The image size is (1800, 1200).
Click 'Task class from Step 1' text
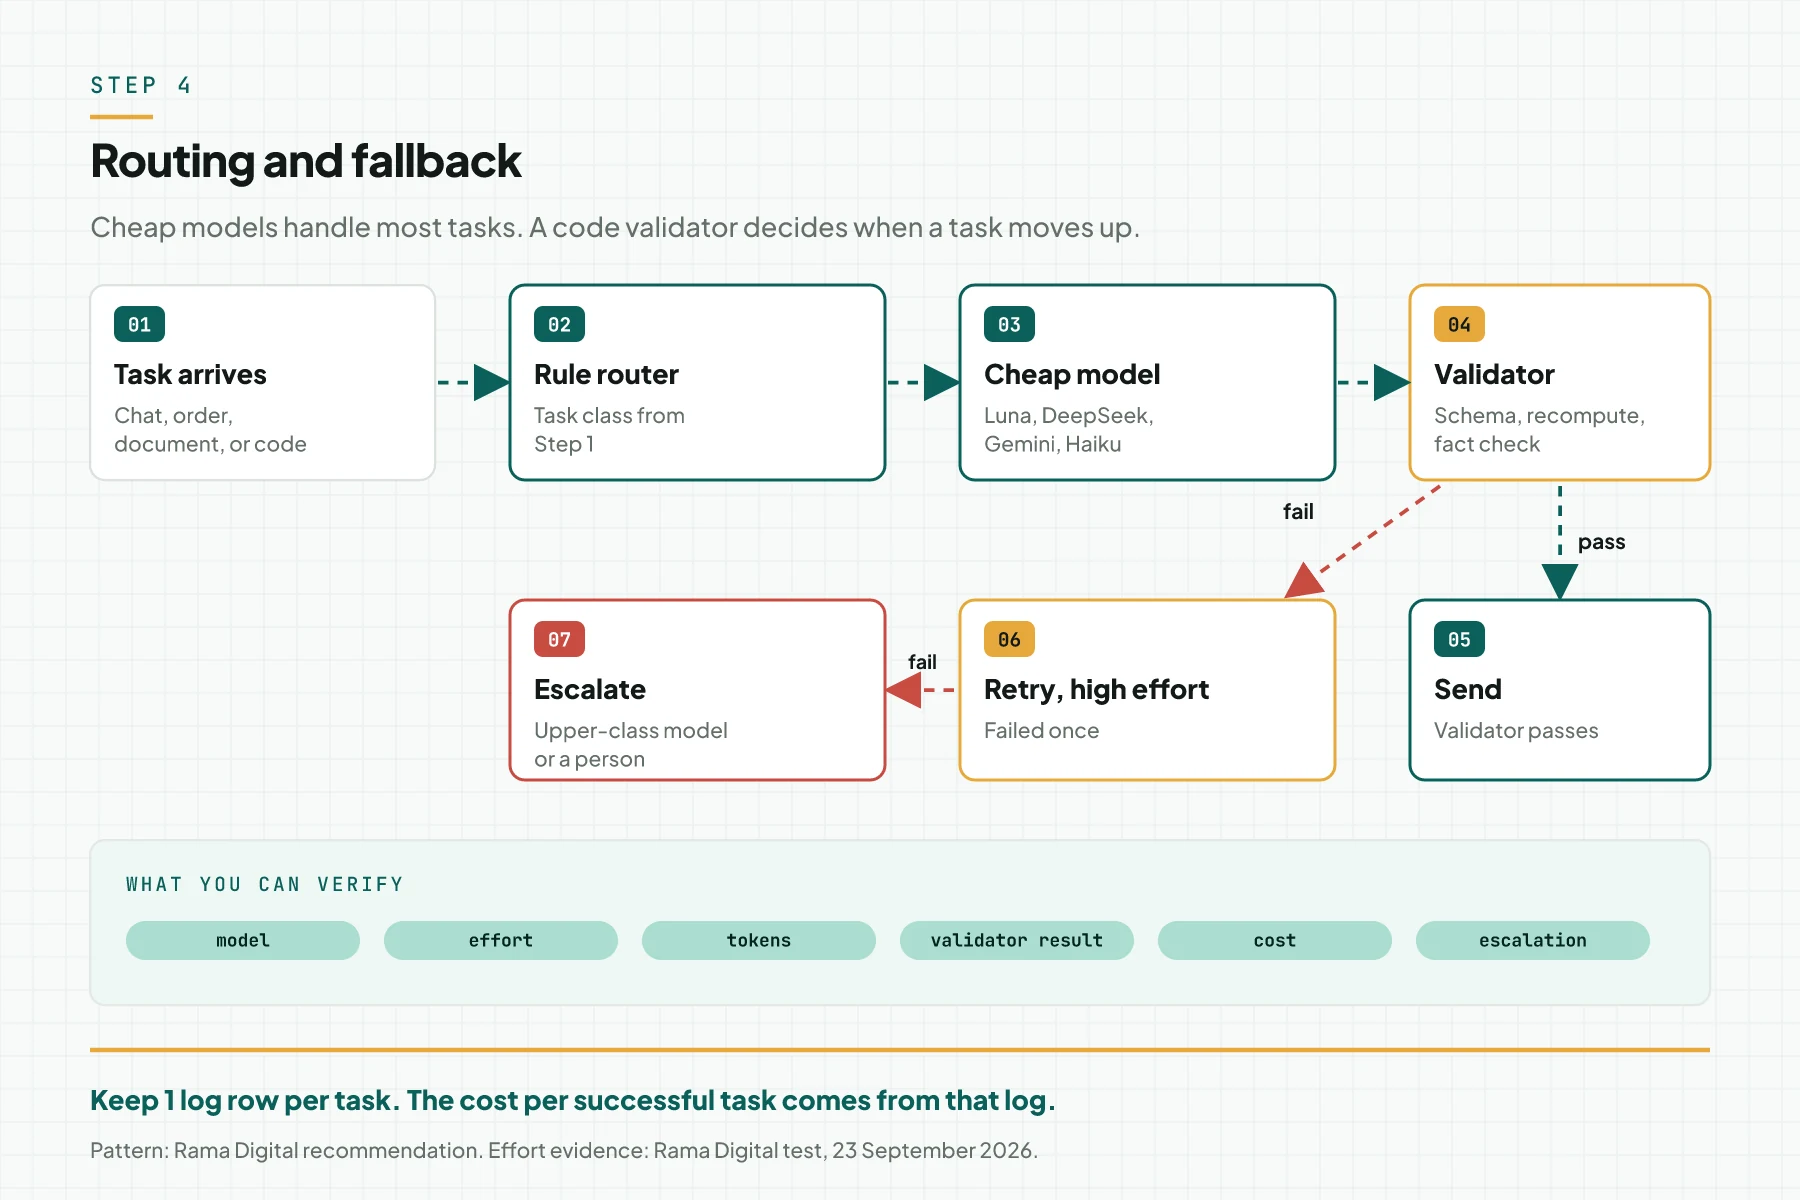tap(609, 430)
